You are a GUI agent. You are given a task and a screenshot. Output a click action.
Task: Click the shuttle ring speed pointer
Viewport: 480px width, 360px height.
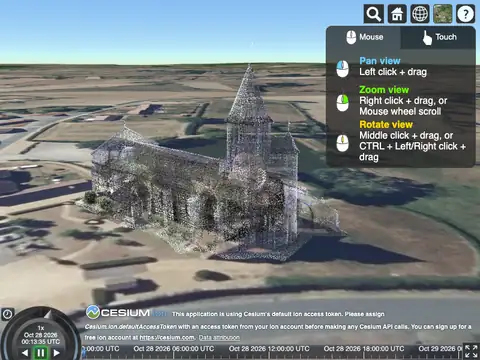pos(49,314)
